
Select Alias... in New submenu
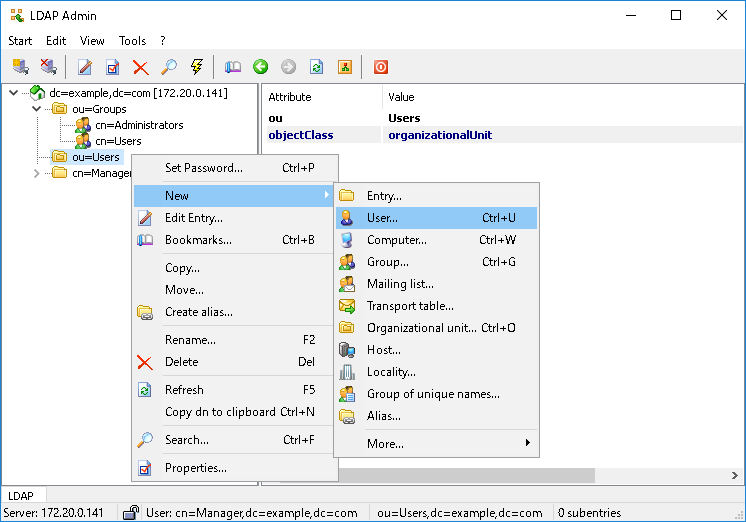[x=436, y=416]
